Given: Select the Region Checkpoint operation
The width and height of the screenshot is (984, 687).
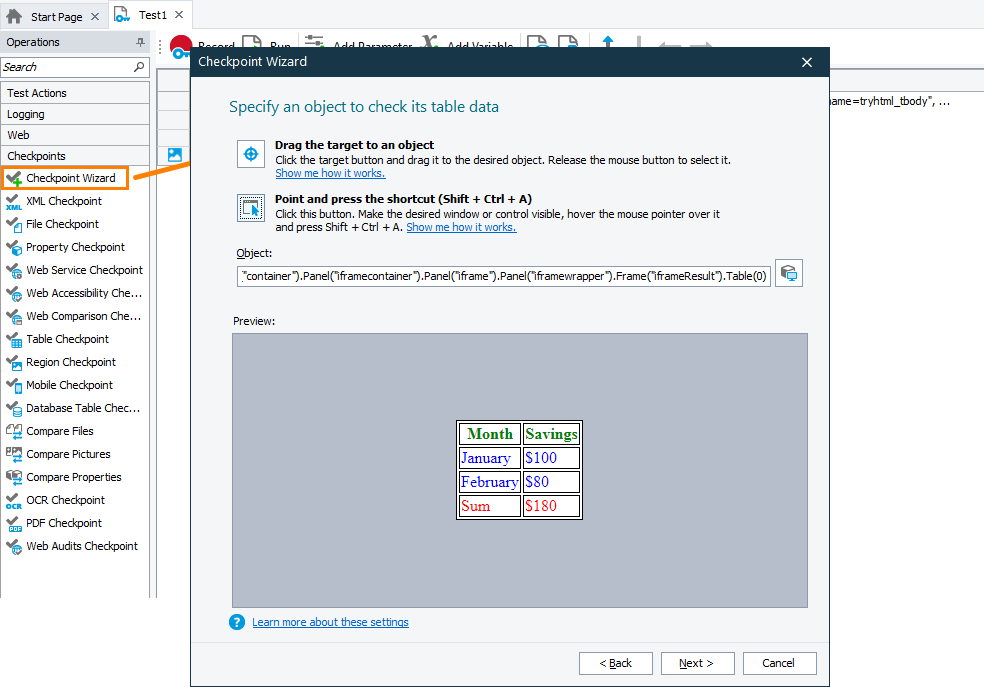Looking at the screenshot, I should coord(70,361).
